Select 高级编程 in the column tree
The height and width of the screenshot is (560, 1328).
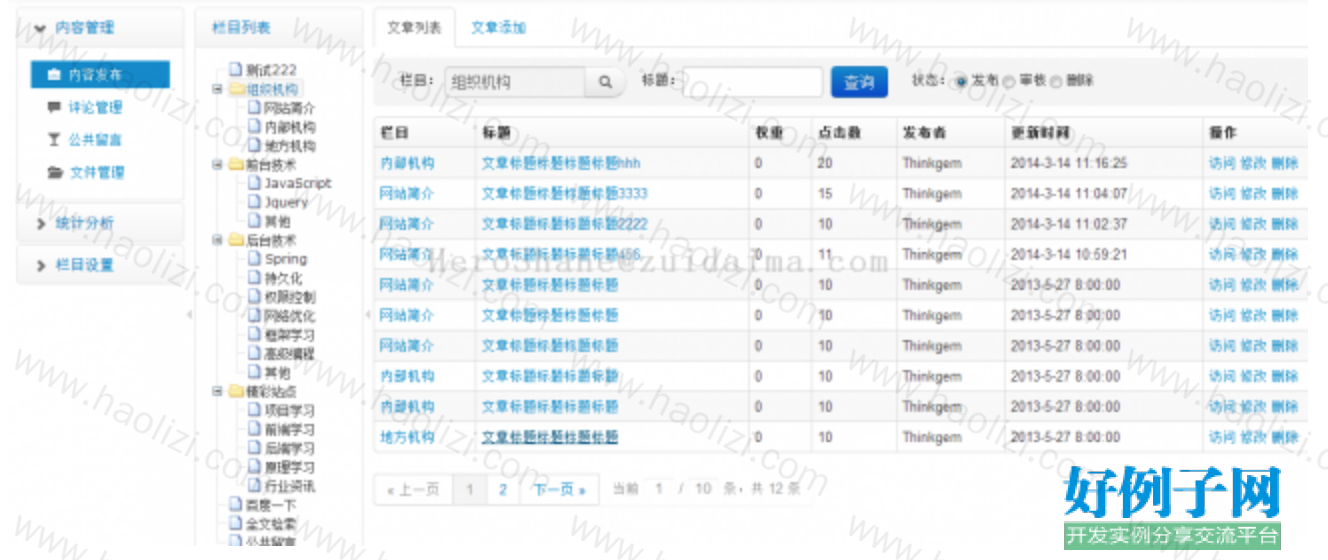290,354
